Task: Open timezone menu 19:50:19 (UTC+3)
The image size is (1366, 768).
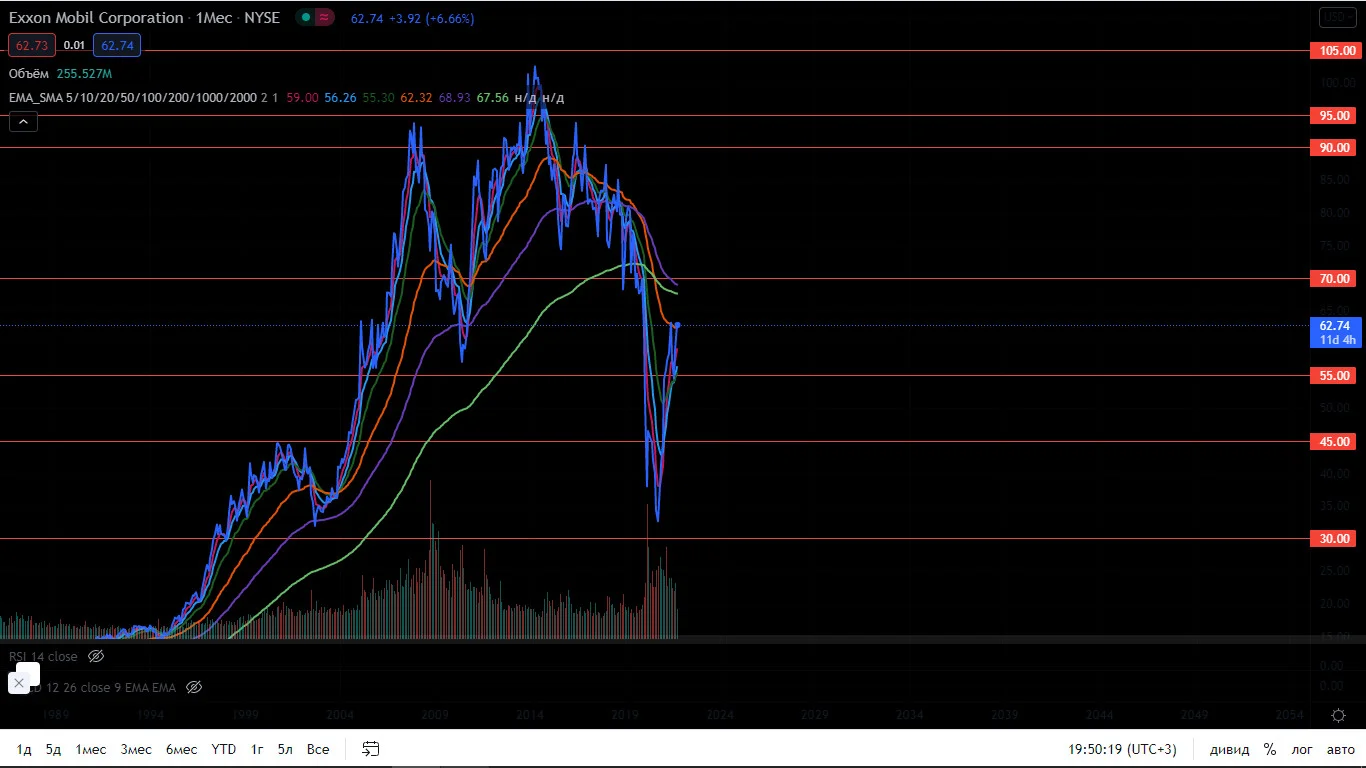Action: click(x=1122, y=749)
